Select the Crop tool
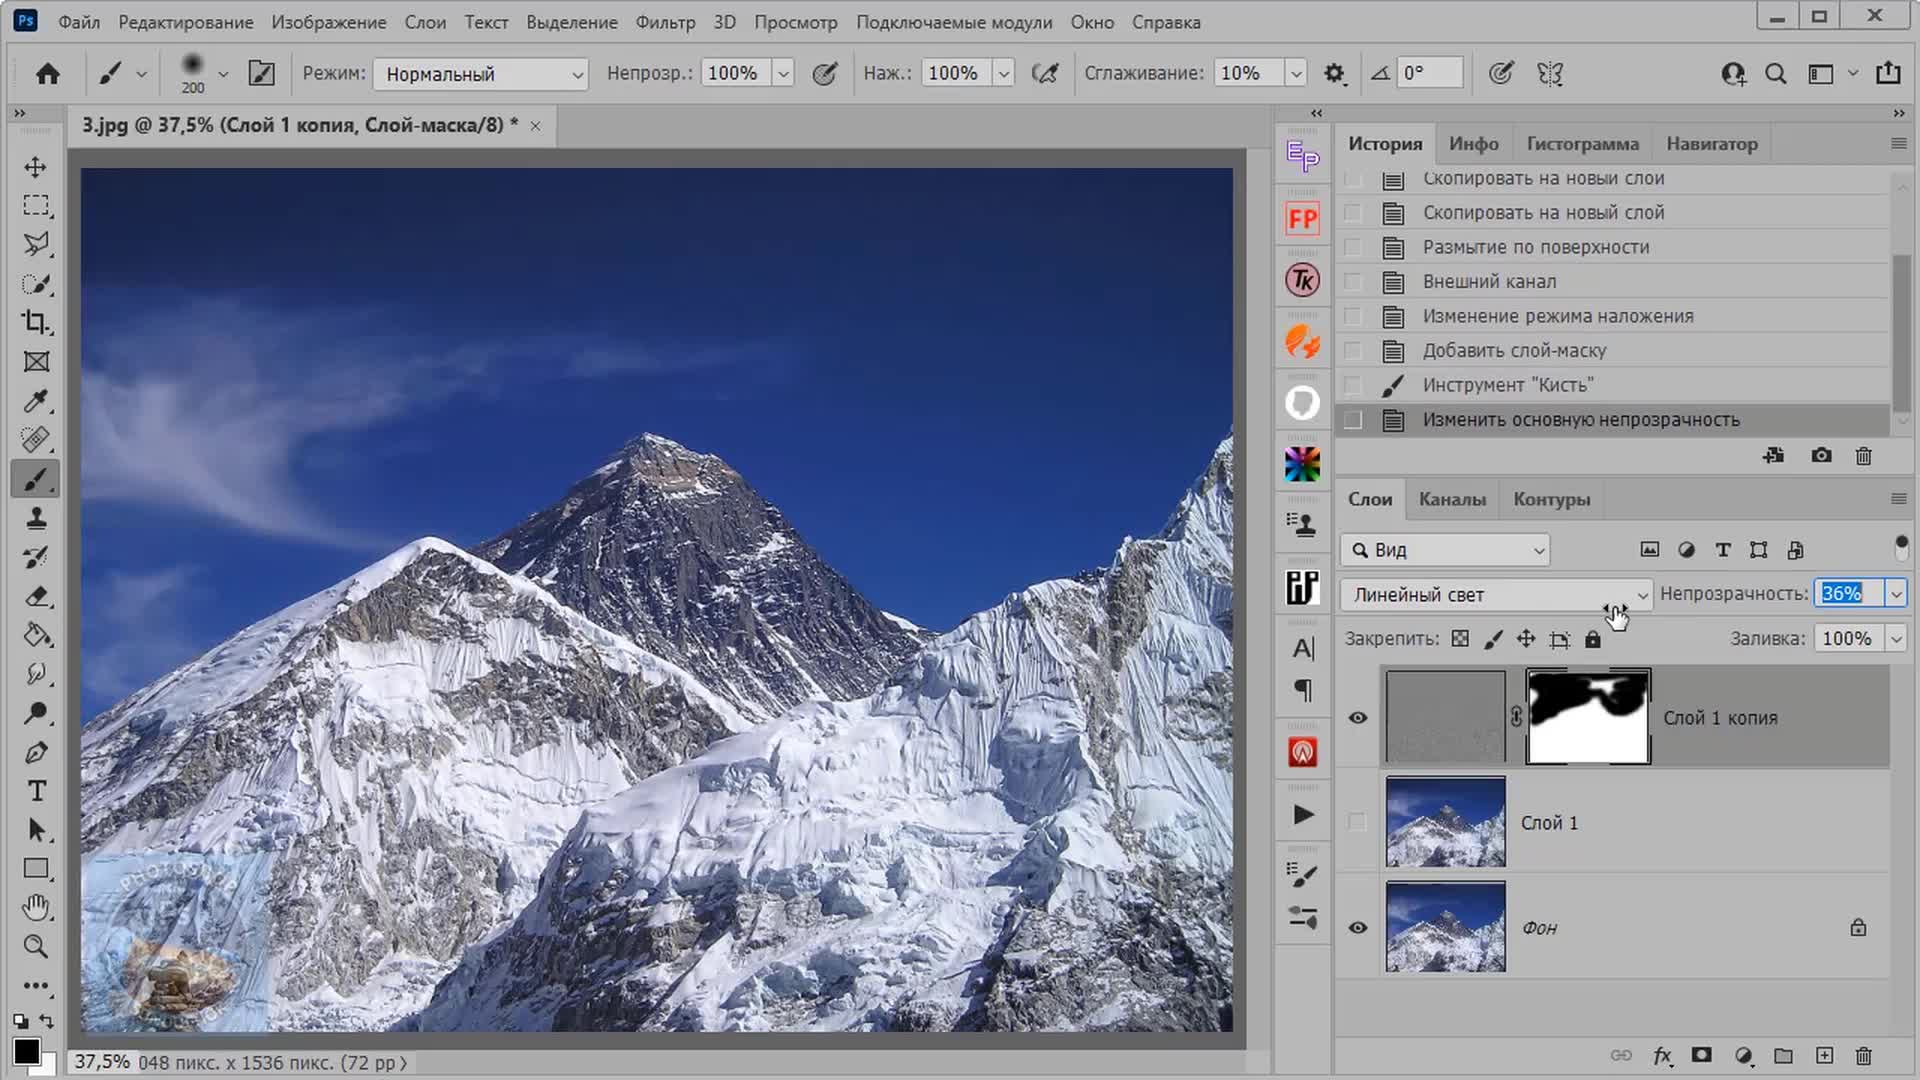Screen dimensions: 1920x1080 [x=36, y=322]
